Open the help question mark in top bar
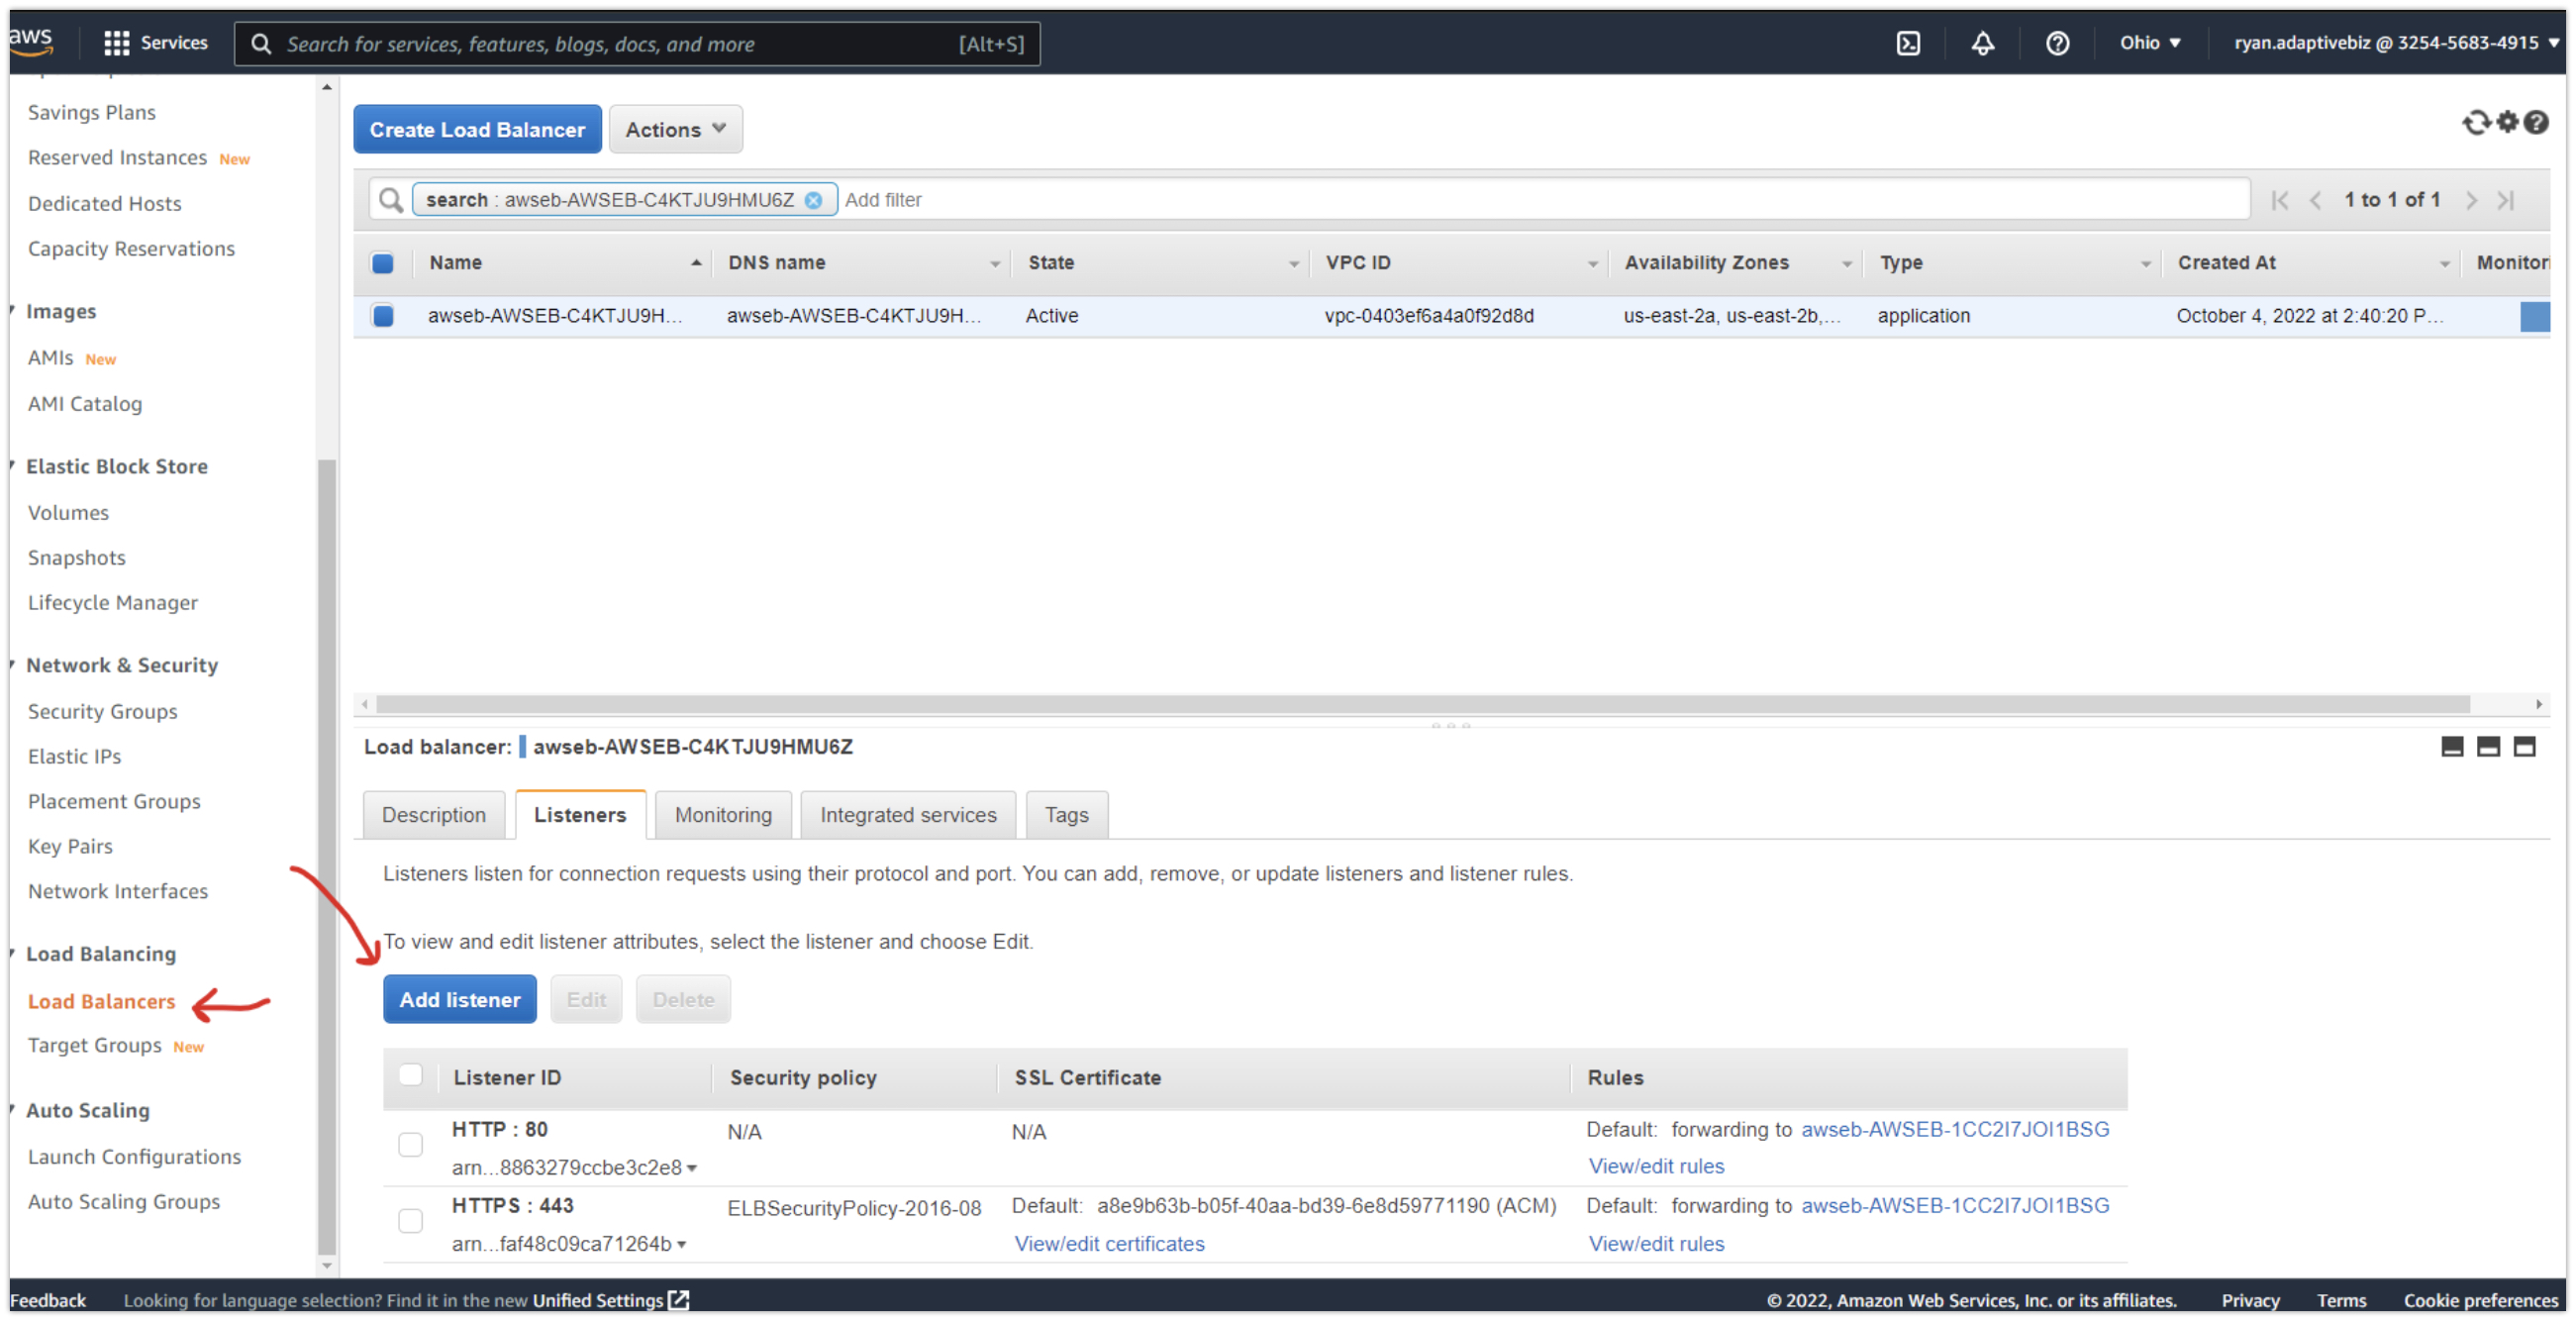The height and width of the screenshot is (1321, 2576). point(2056,43)
